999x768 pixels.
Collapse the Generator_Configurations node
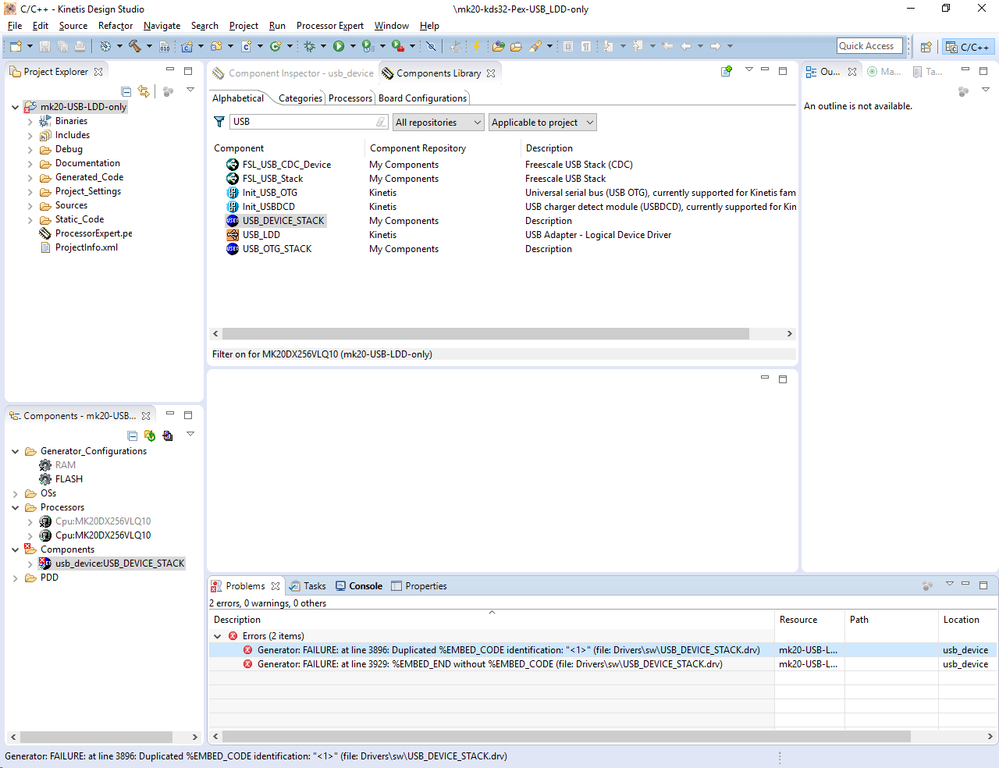(15, 451)
